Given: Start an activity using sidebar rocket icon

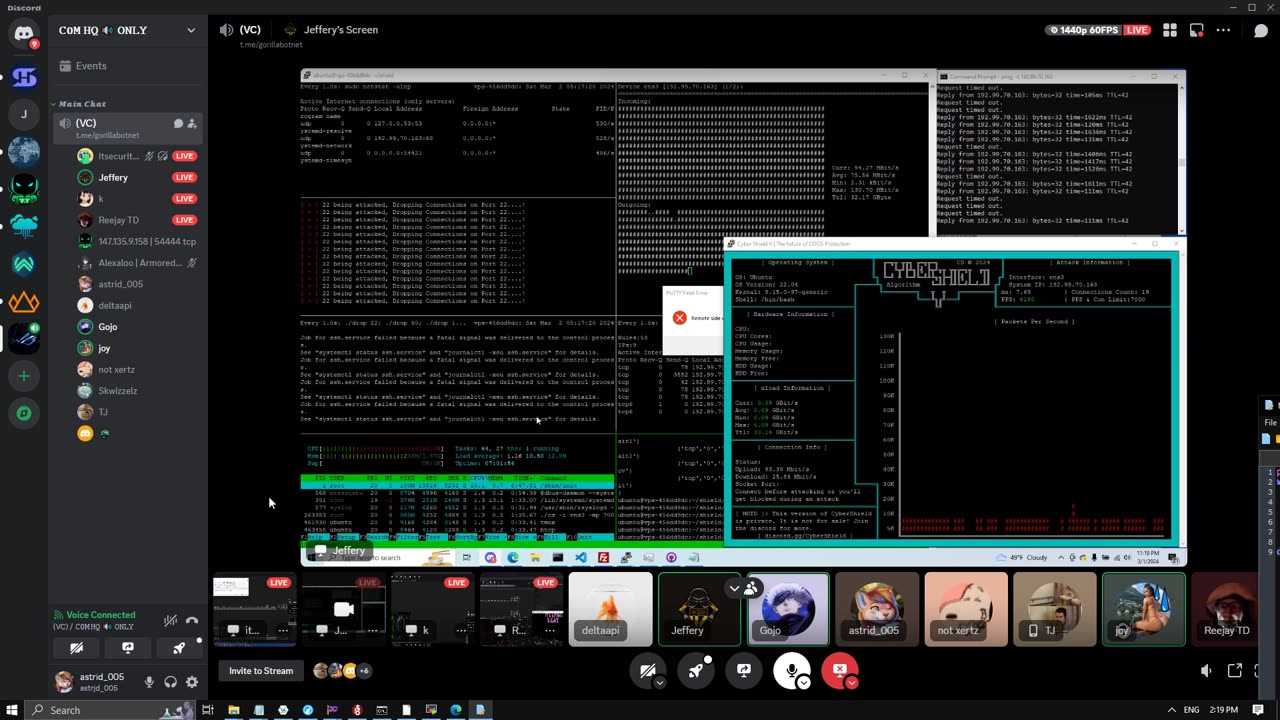Looking at the screenshot, I should (x=179, y=648).
